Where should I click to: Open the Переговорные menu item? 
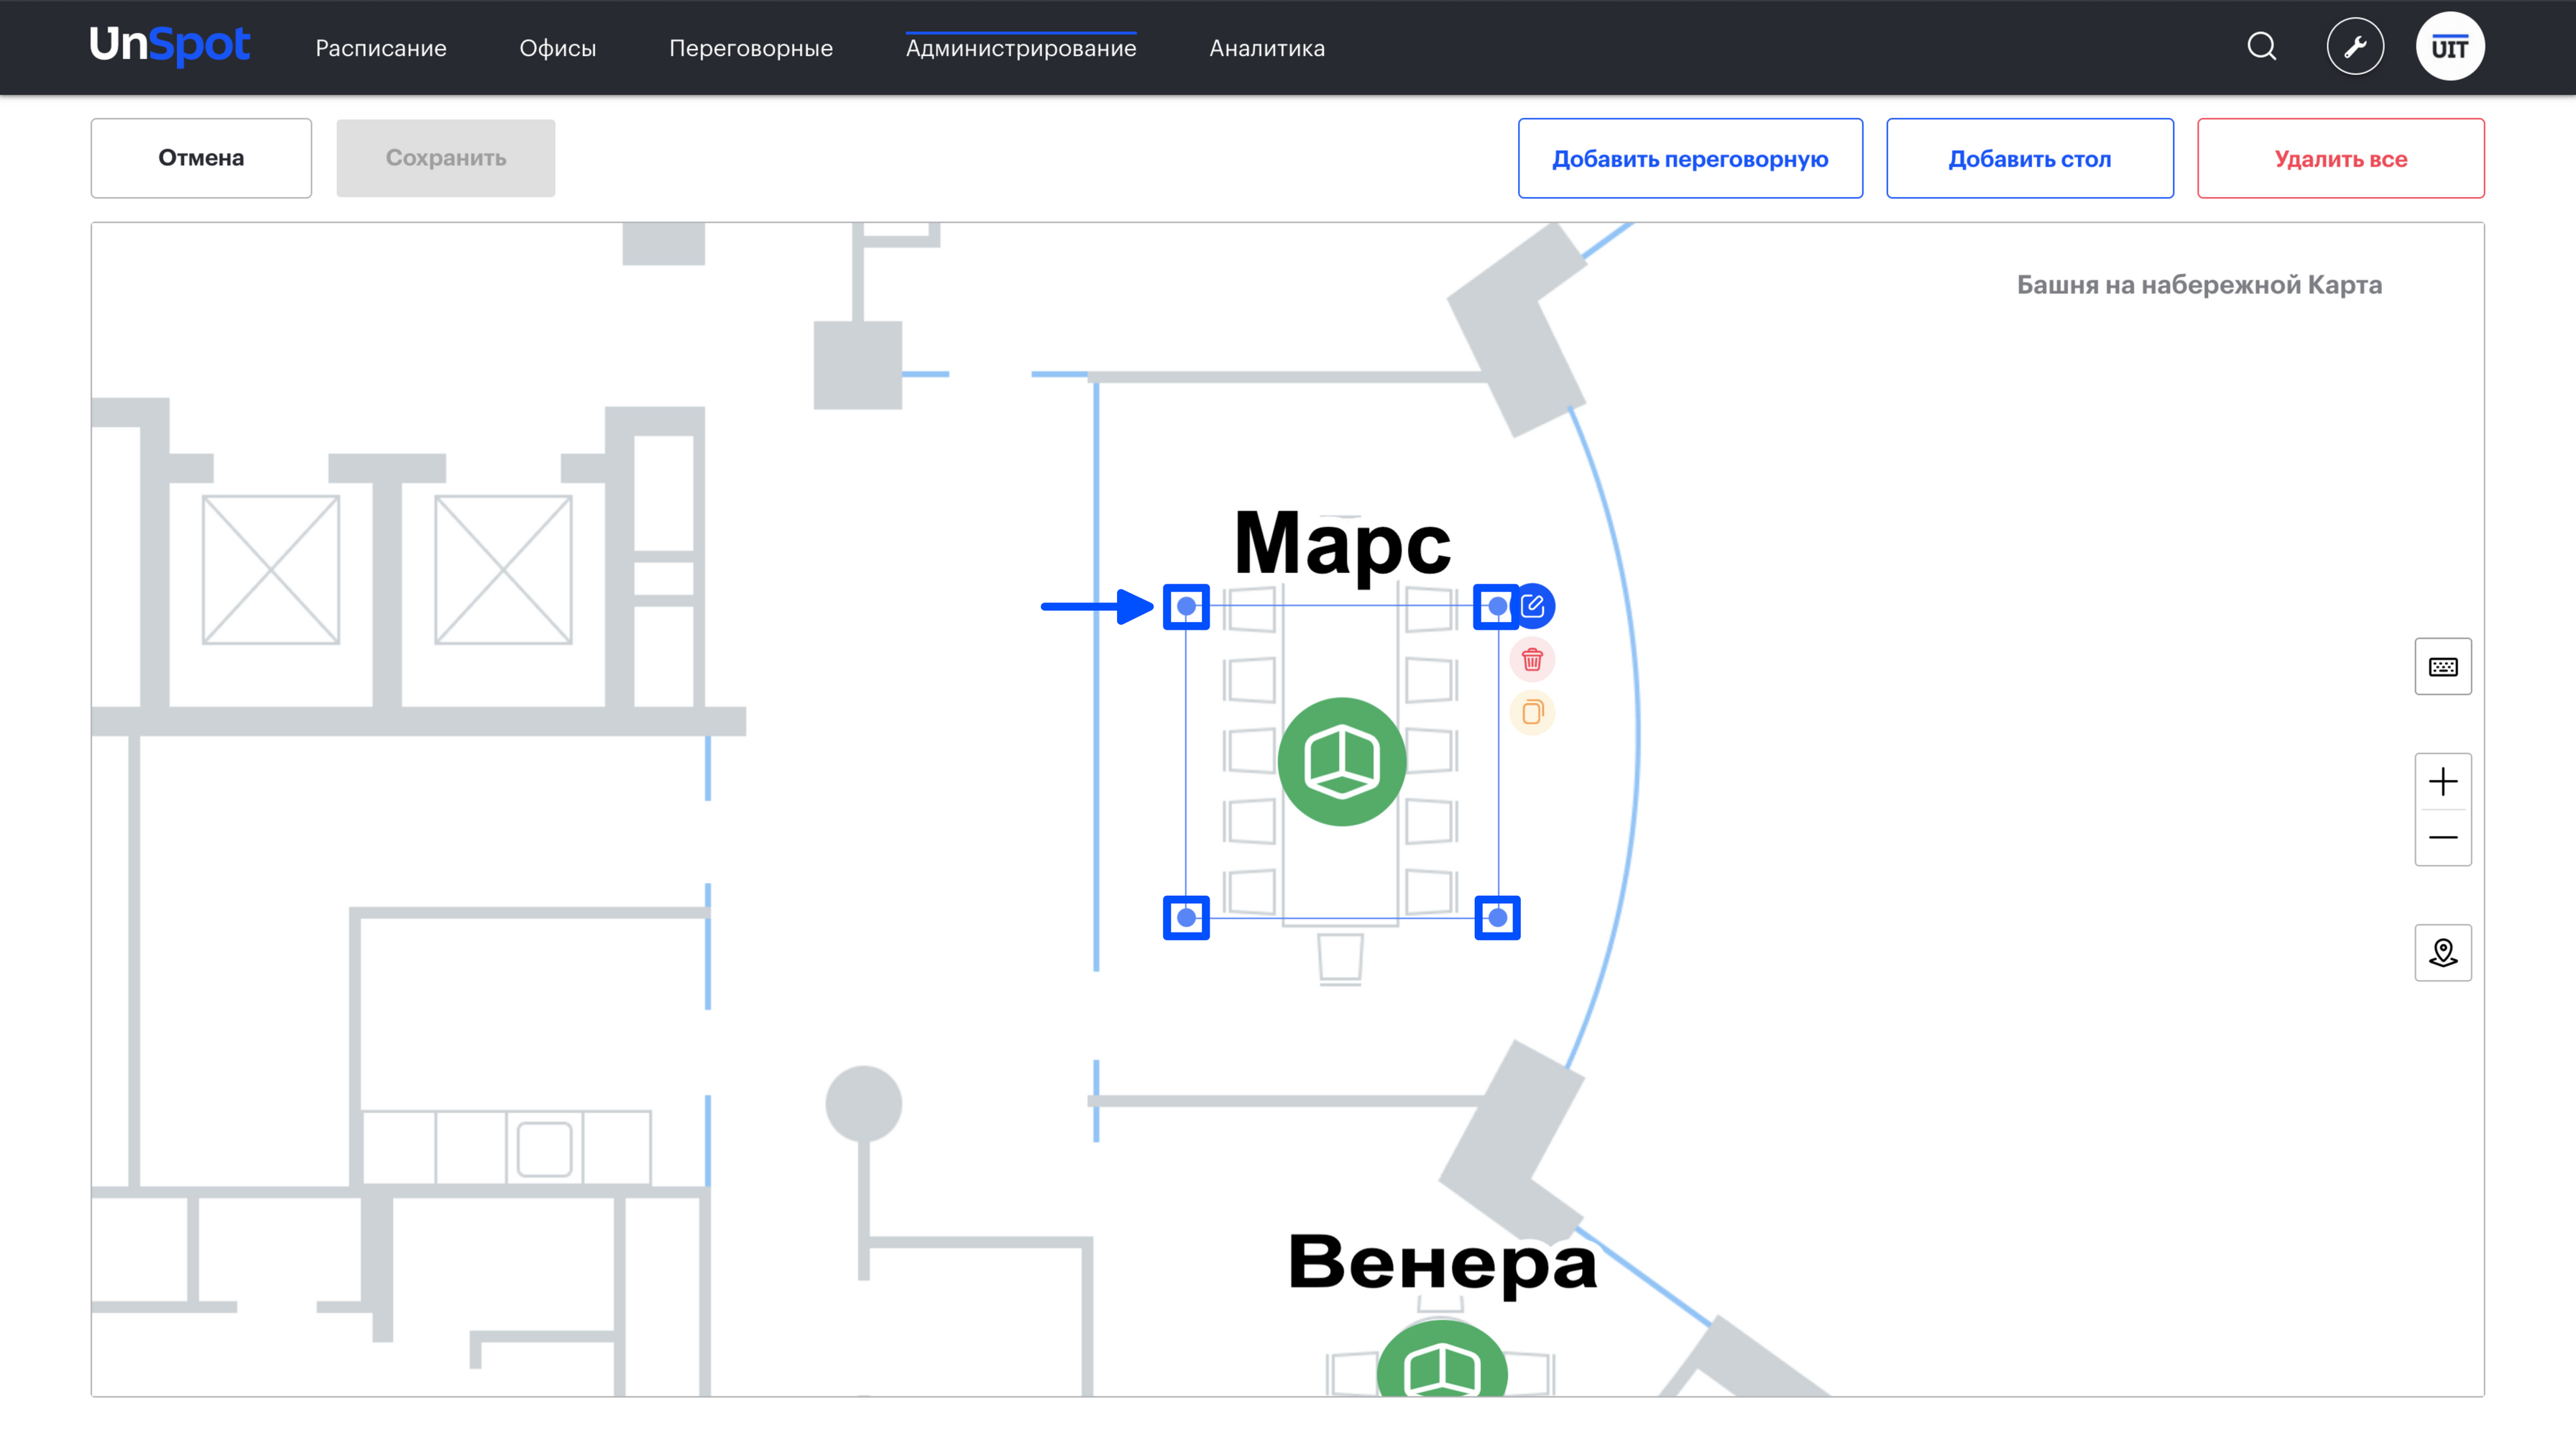(x=751, y=48)
